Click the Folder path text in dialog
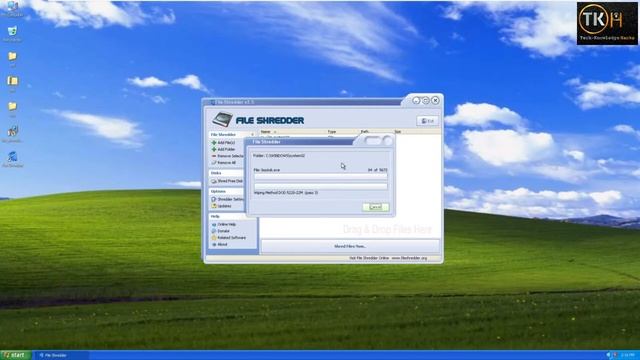The height and width of the screenshot is (360, 640). point(279,156)
